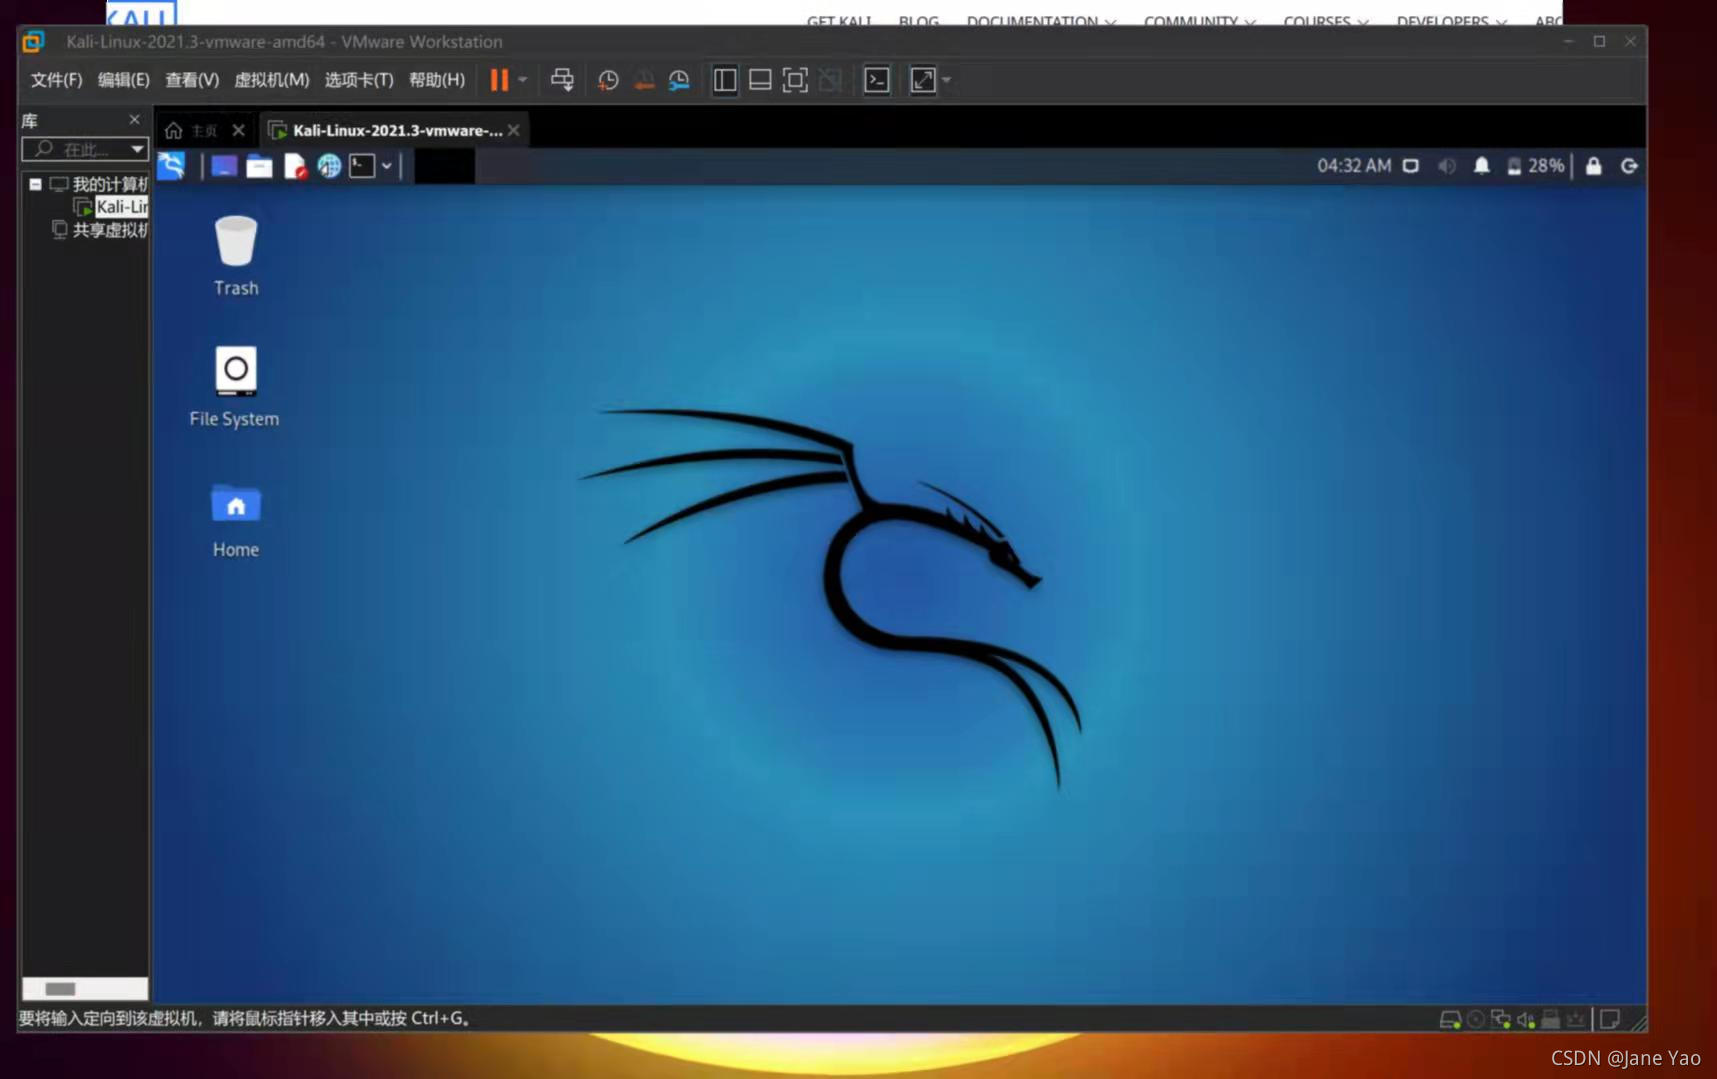Pause the virtual machine using the orange pause button
Image resolution: width=1717 pixels, height=1079 pixels.
(x=499, y=80)
